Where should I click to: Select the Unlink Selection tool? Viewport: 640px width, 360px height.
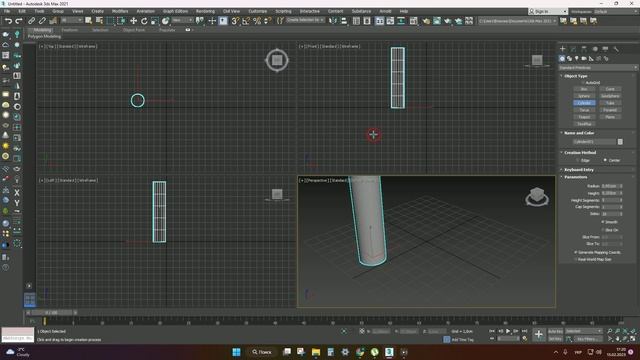[x=42, y=21]
